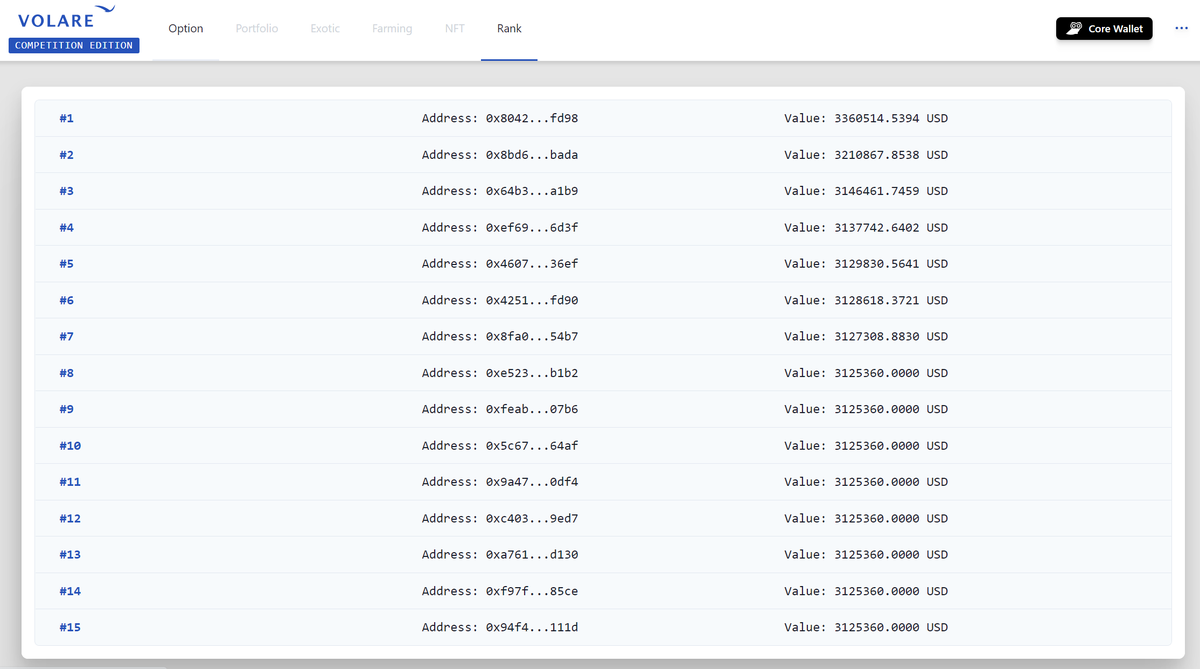Open the Farming tab
The image size is (1200, 669).
pyautogui.click(x=392, y=29)
